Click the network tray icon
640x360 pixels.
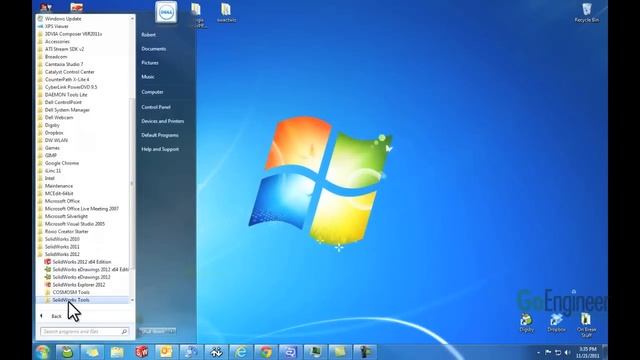tap(558, 352)
